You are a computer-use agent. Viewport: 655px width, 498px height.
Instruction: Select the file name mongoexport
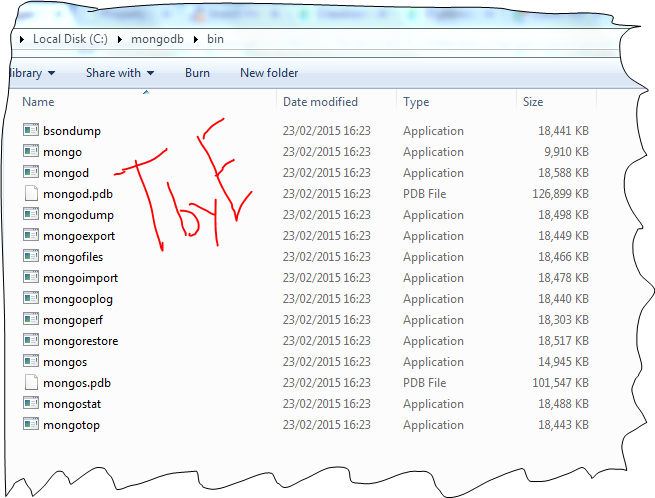tap(79, 236)
